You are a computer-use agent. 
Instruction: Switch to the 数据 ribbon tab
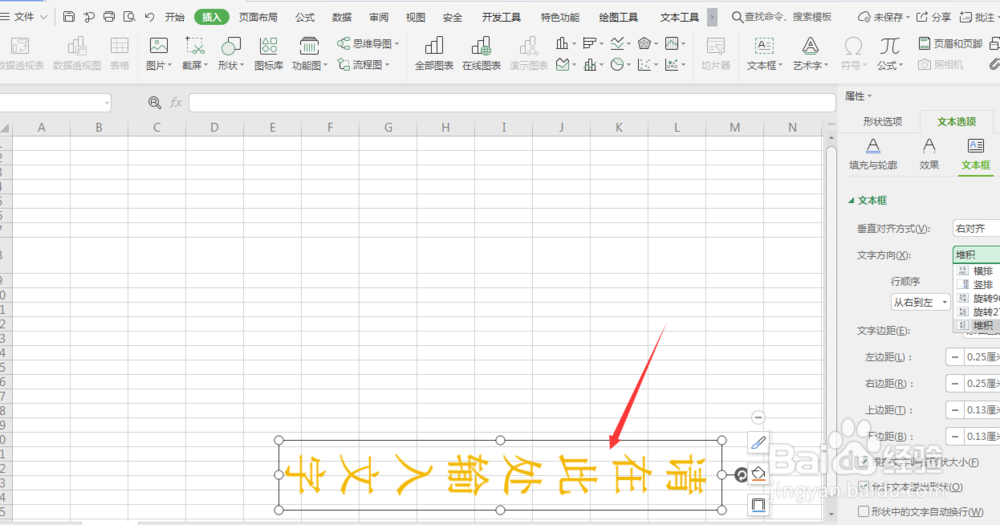tap(341, 17)
